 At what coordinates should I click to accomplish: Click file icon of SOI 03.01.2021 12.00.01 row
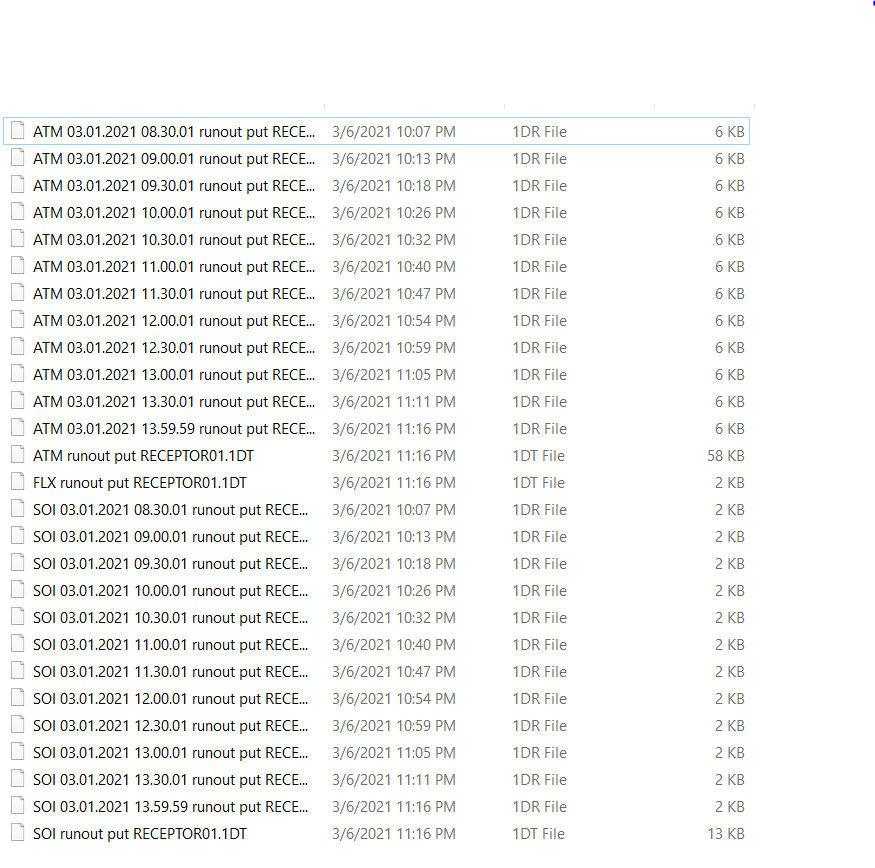point(18,698)
